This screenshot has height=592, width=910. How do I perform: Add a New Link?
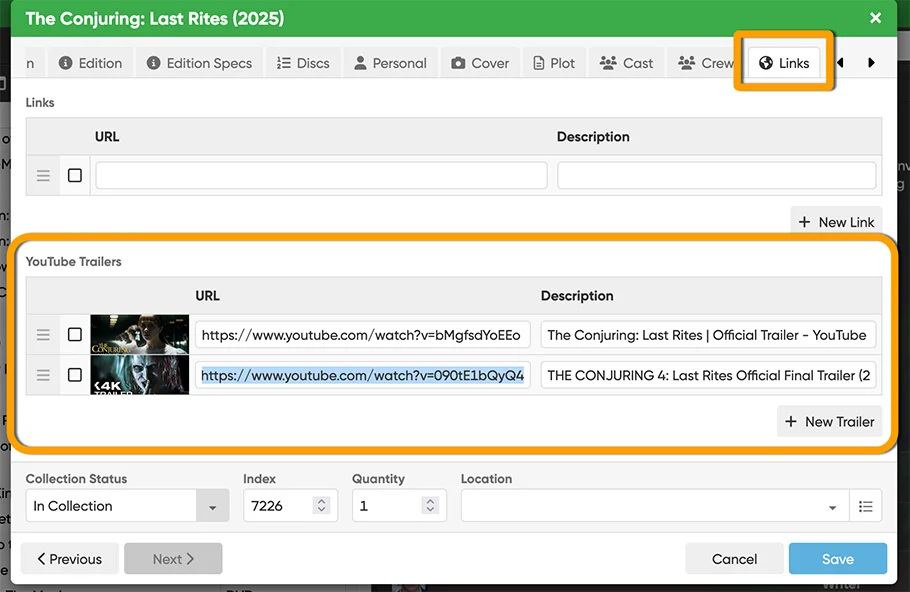[836, 222]
